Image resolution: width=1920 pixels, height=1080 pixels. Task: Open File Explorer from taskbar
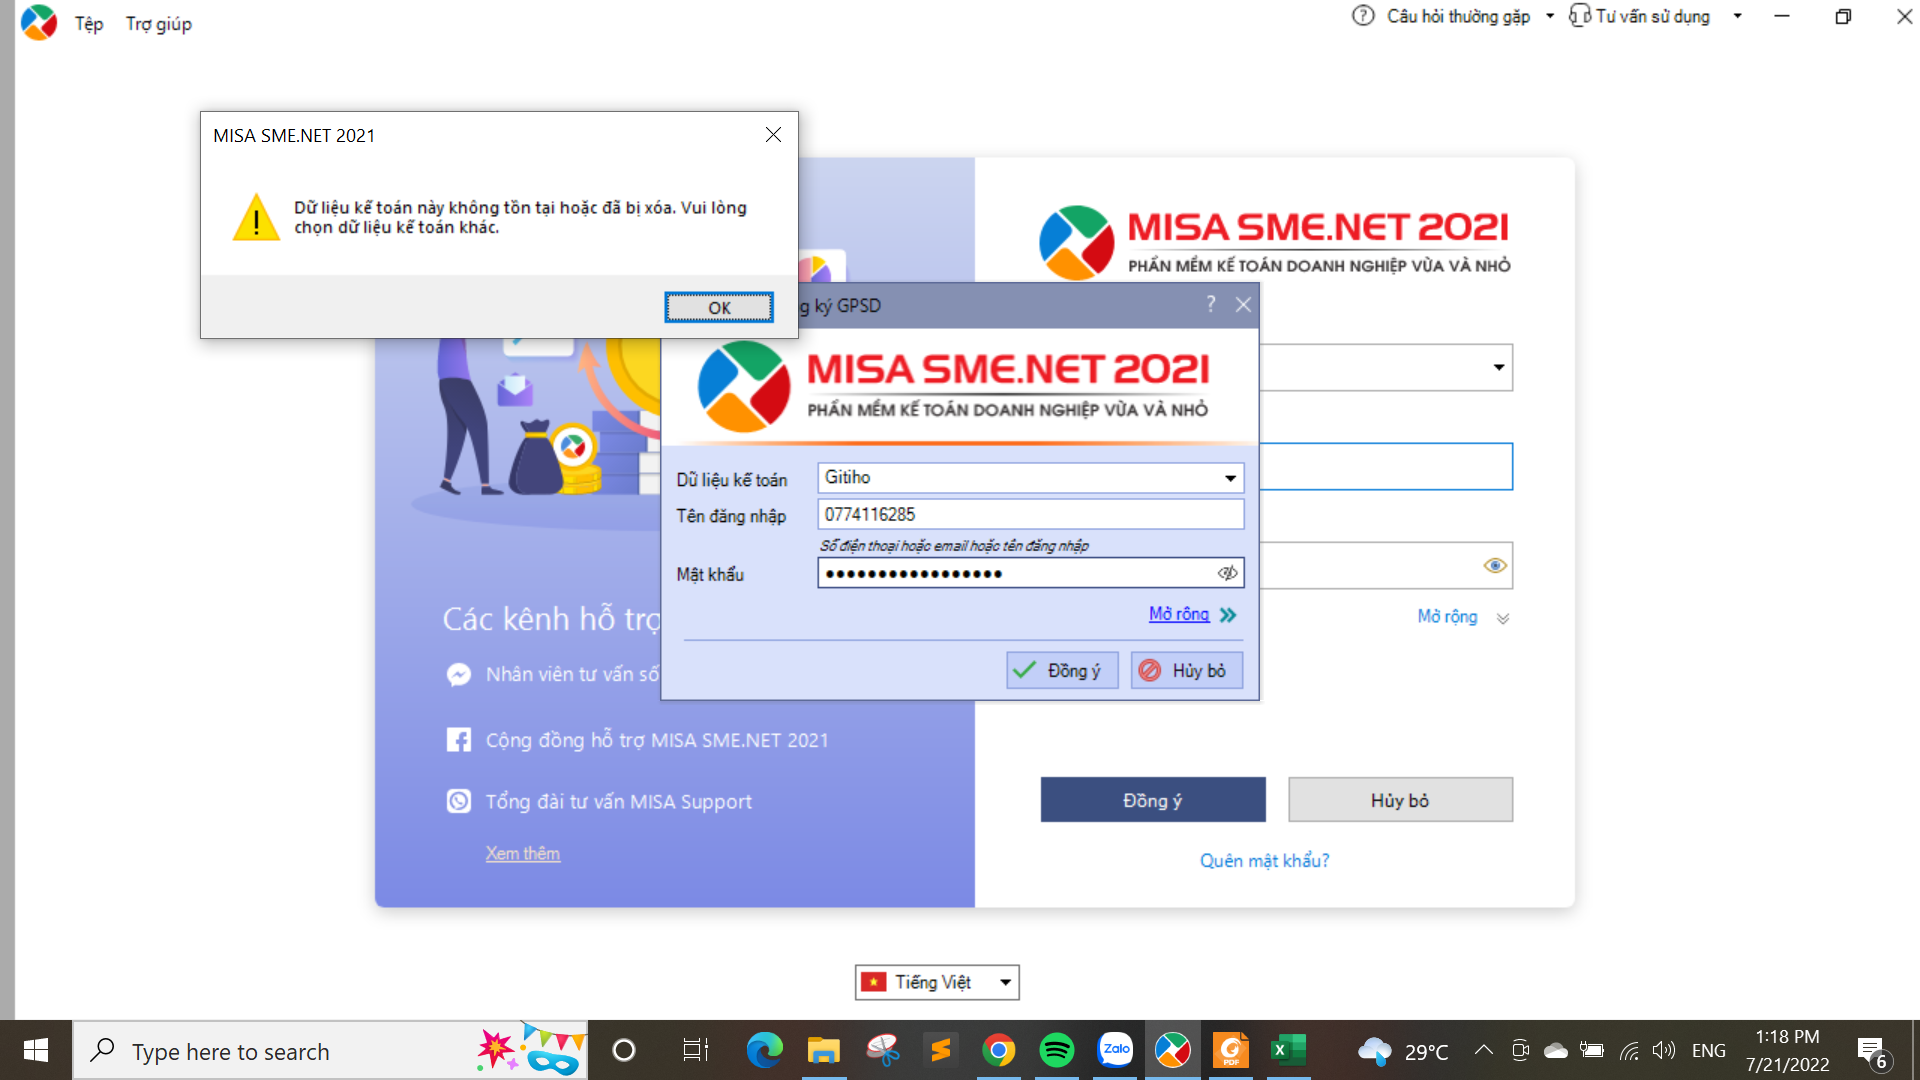[824, 1050]
